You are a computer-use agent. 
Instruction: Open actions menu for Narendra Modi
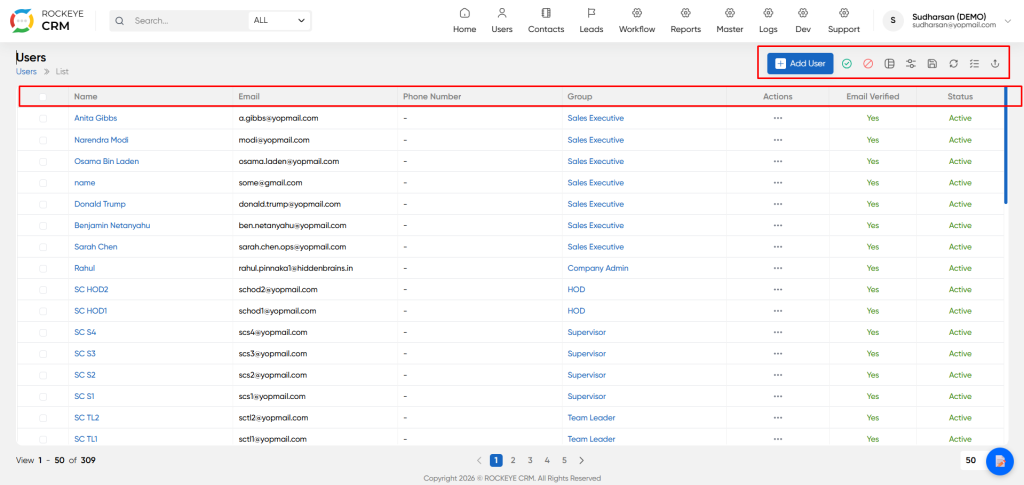click(x=777, y=140)
